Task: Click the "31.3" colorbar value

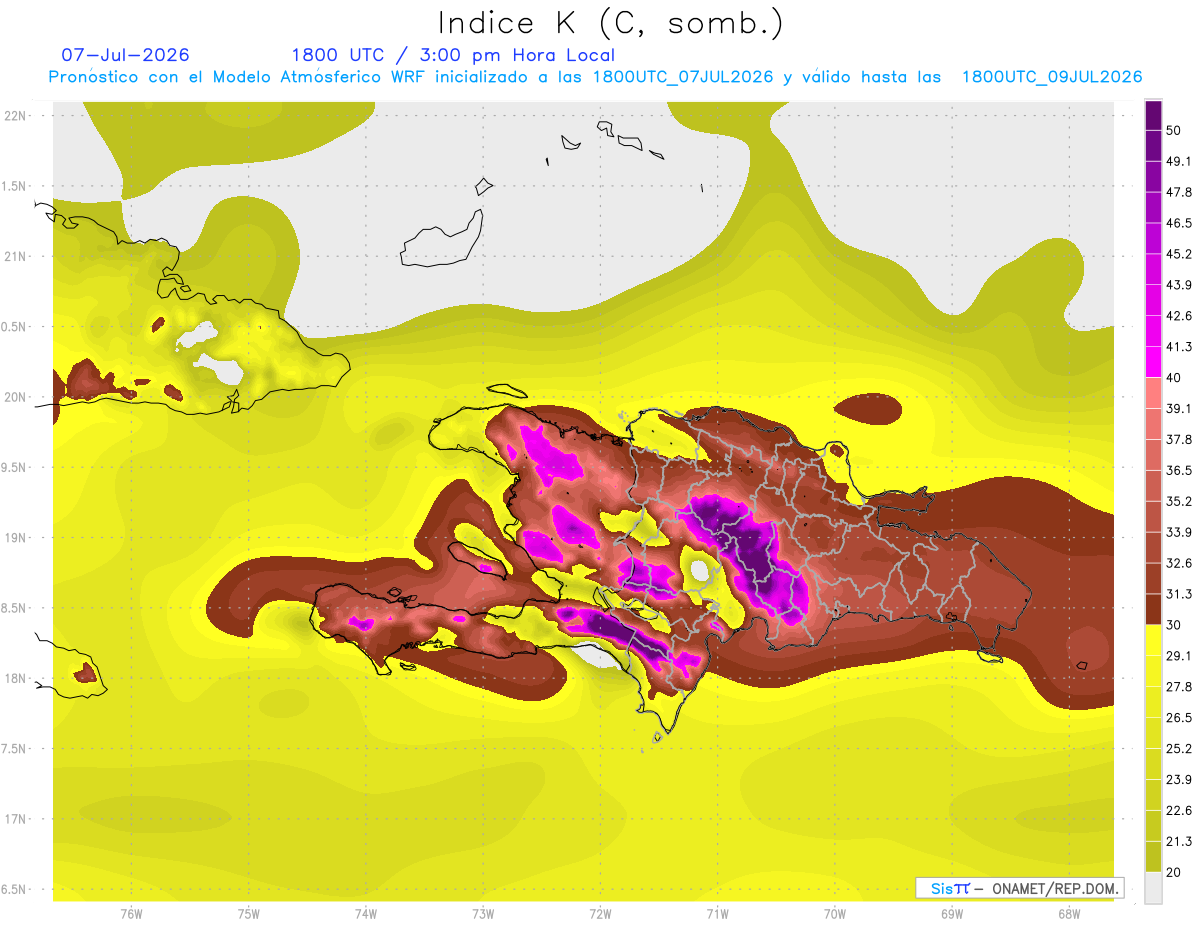Action: pyautogui.click(x=1179, y=594)
